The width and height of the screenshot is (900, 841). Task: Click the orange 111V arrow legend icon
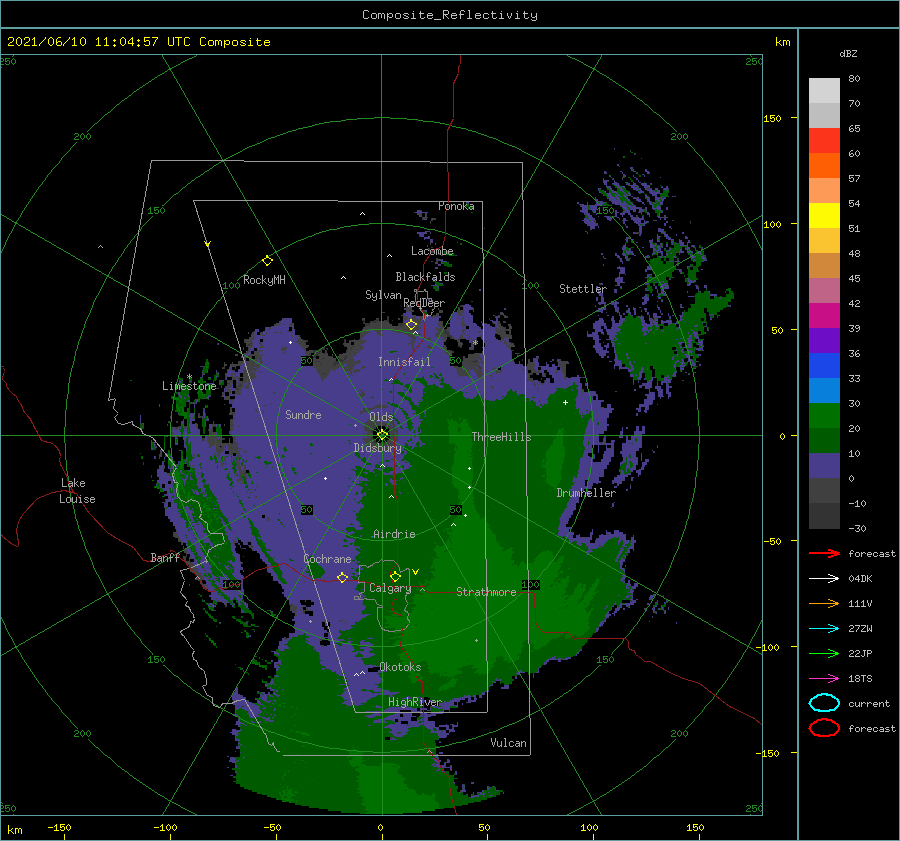pyautogui.click(x=824, y=603)
